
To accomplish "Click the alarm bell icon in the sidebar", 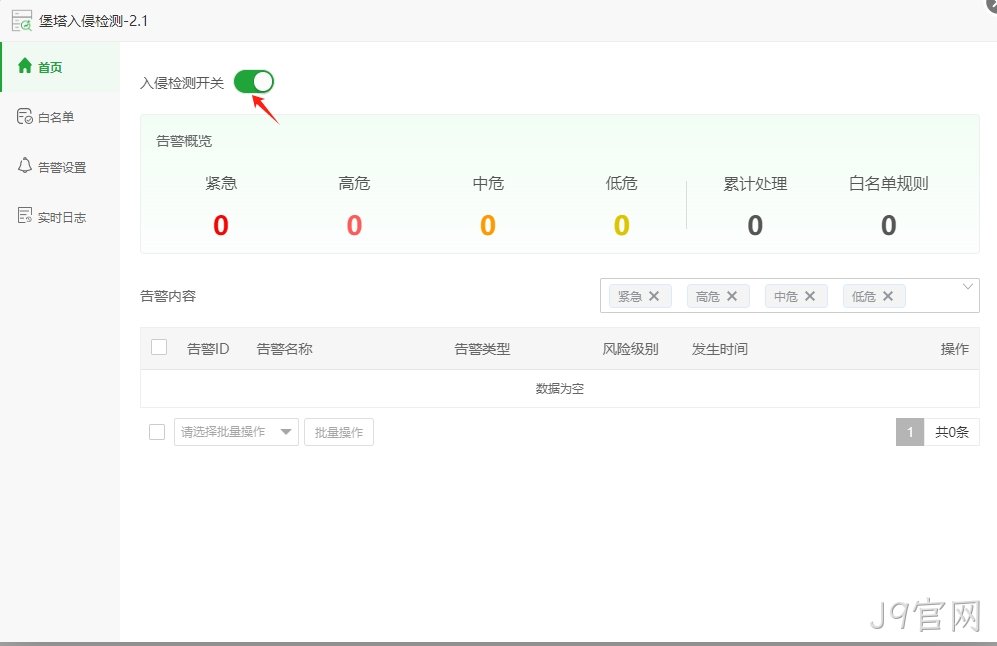I will 25,166.
